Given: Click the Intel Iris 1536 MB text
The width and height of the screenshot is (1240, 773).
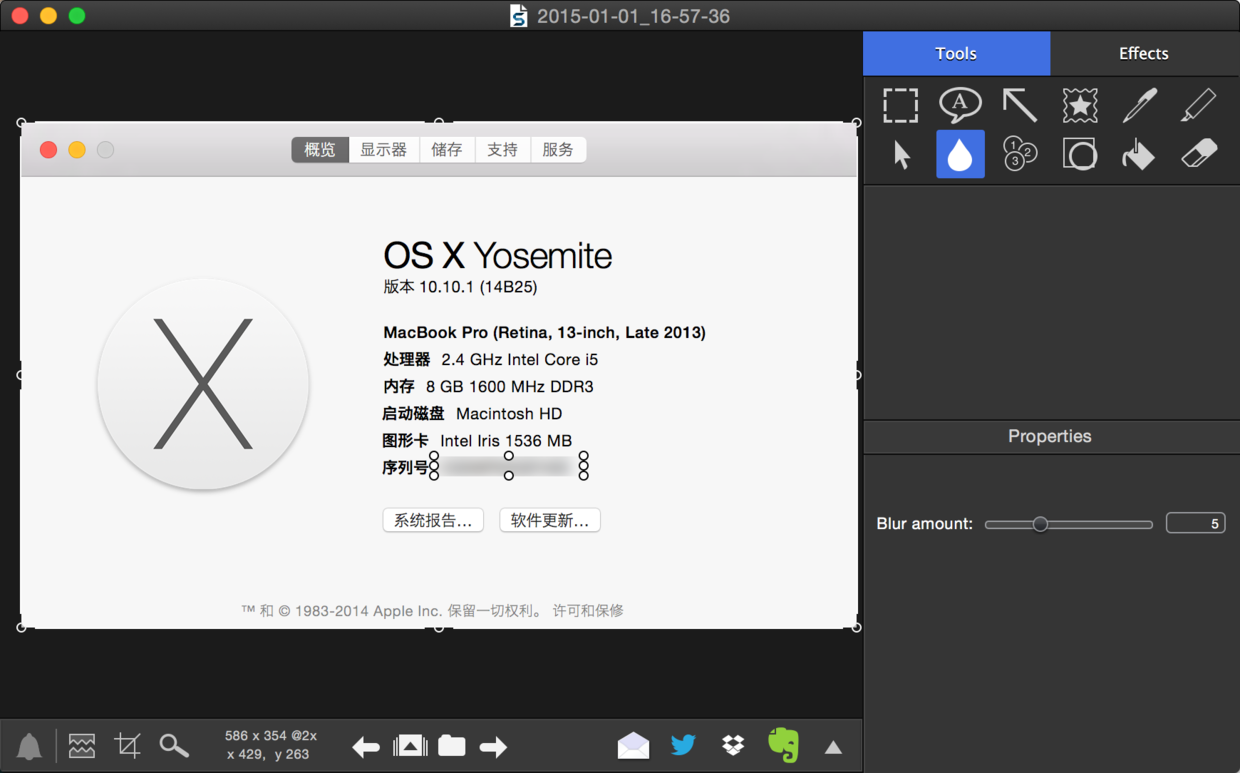Looking at the screenshot, I should point(506,441).
